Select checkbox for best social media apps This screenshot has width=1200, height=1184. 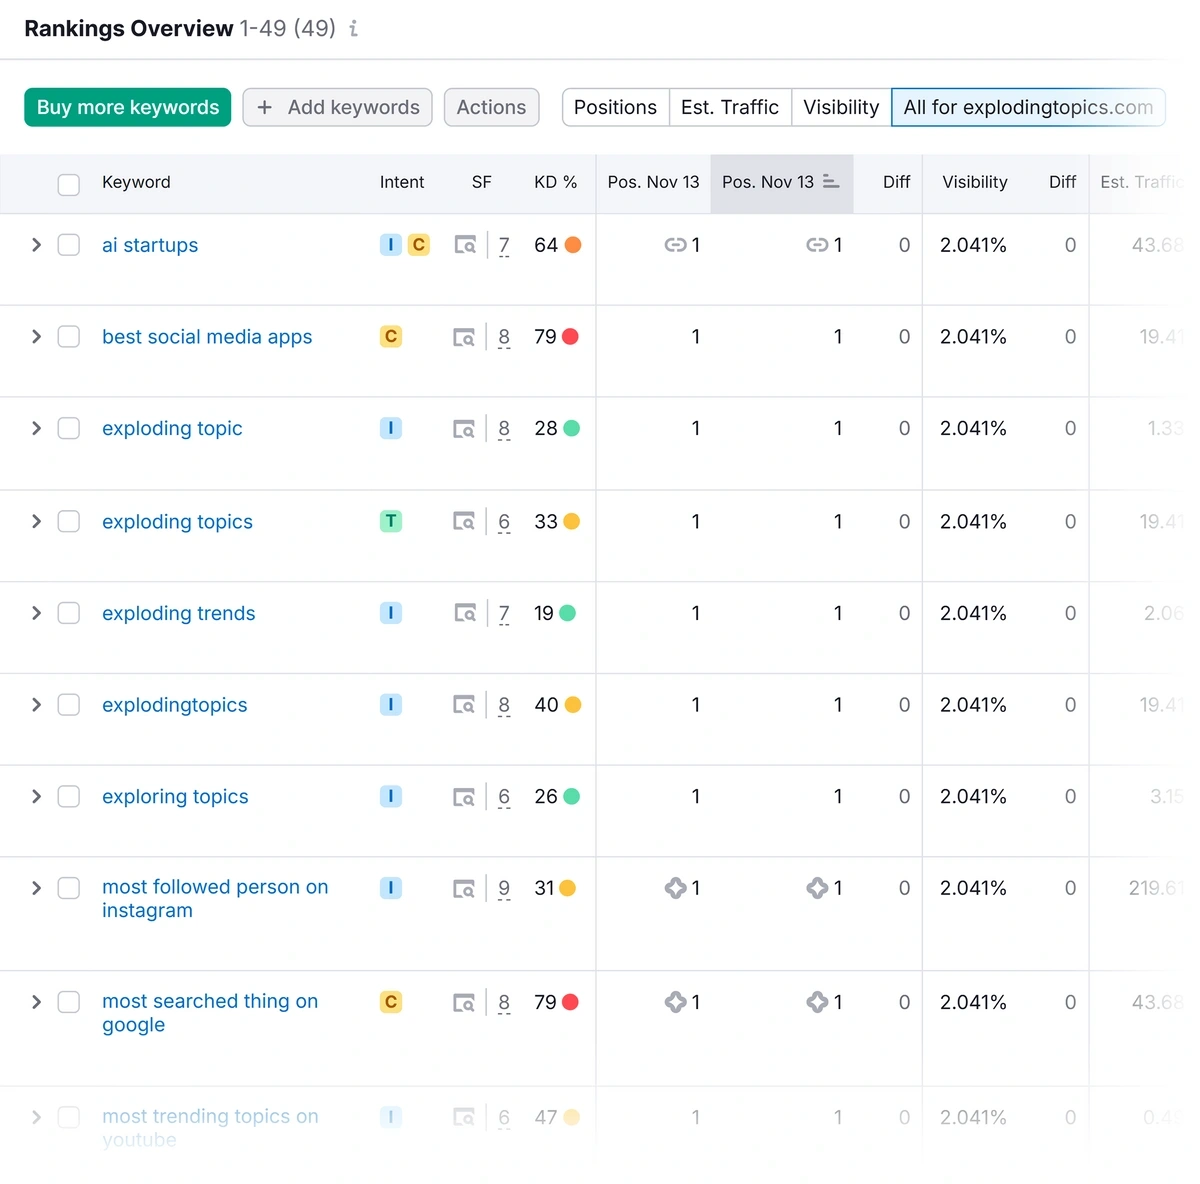point(69,337)
